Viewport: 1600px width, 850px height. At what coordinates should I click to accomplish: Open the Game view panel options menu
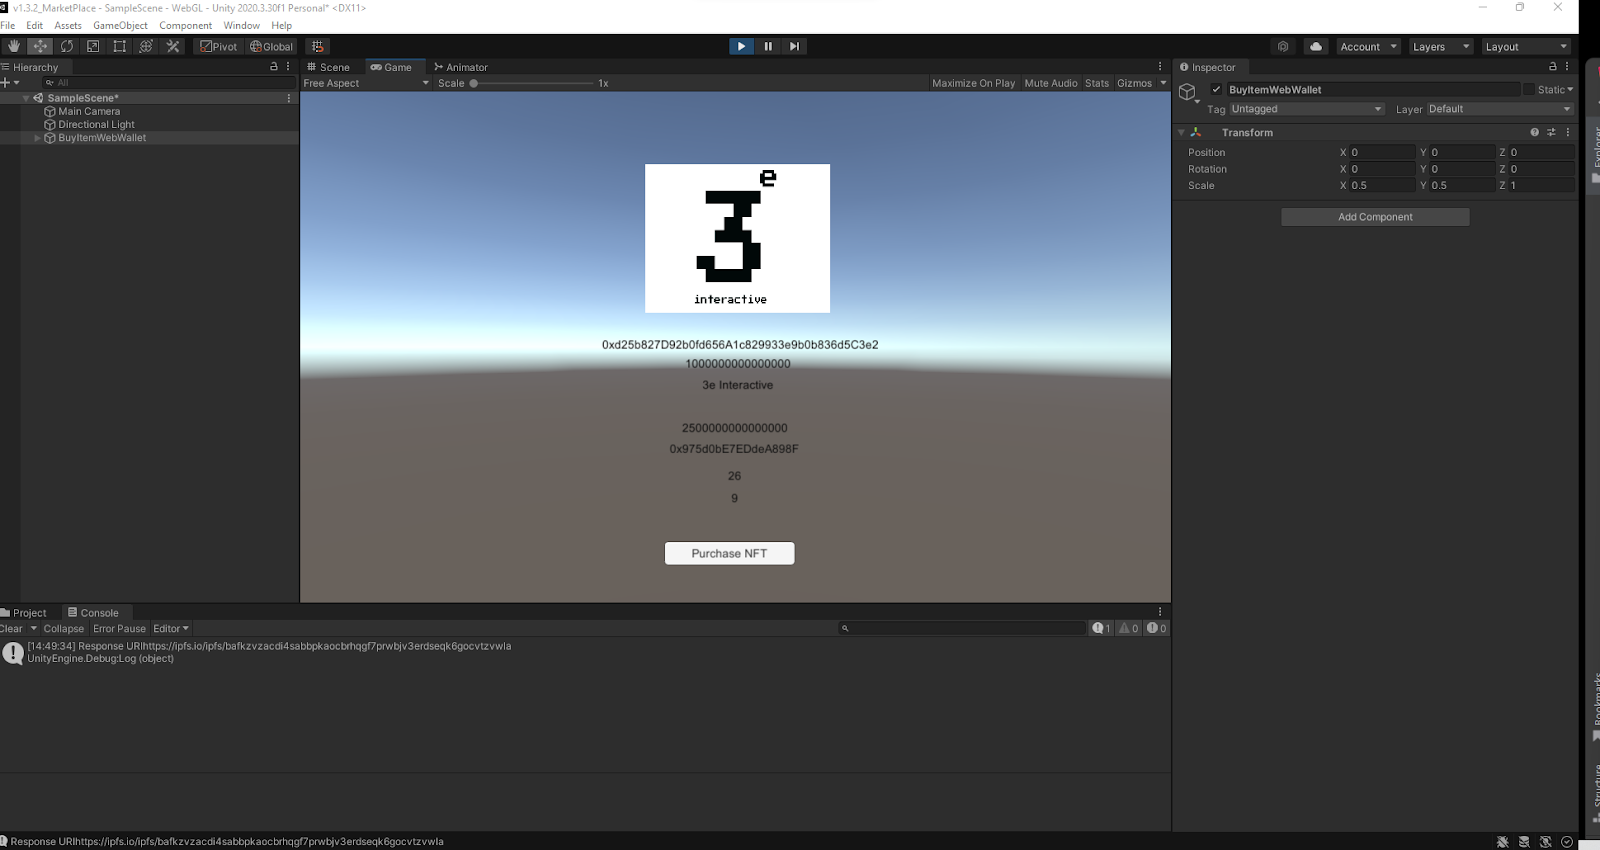point(1160,67)
